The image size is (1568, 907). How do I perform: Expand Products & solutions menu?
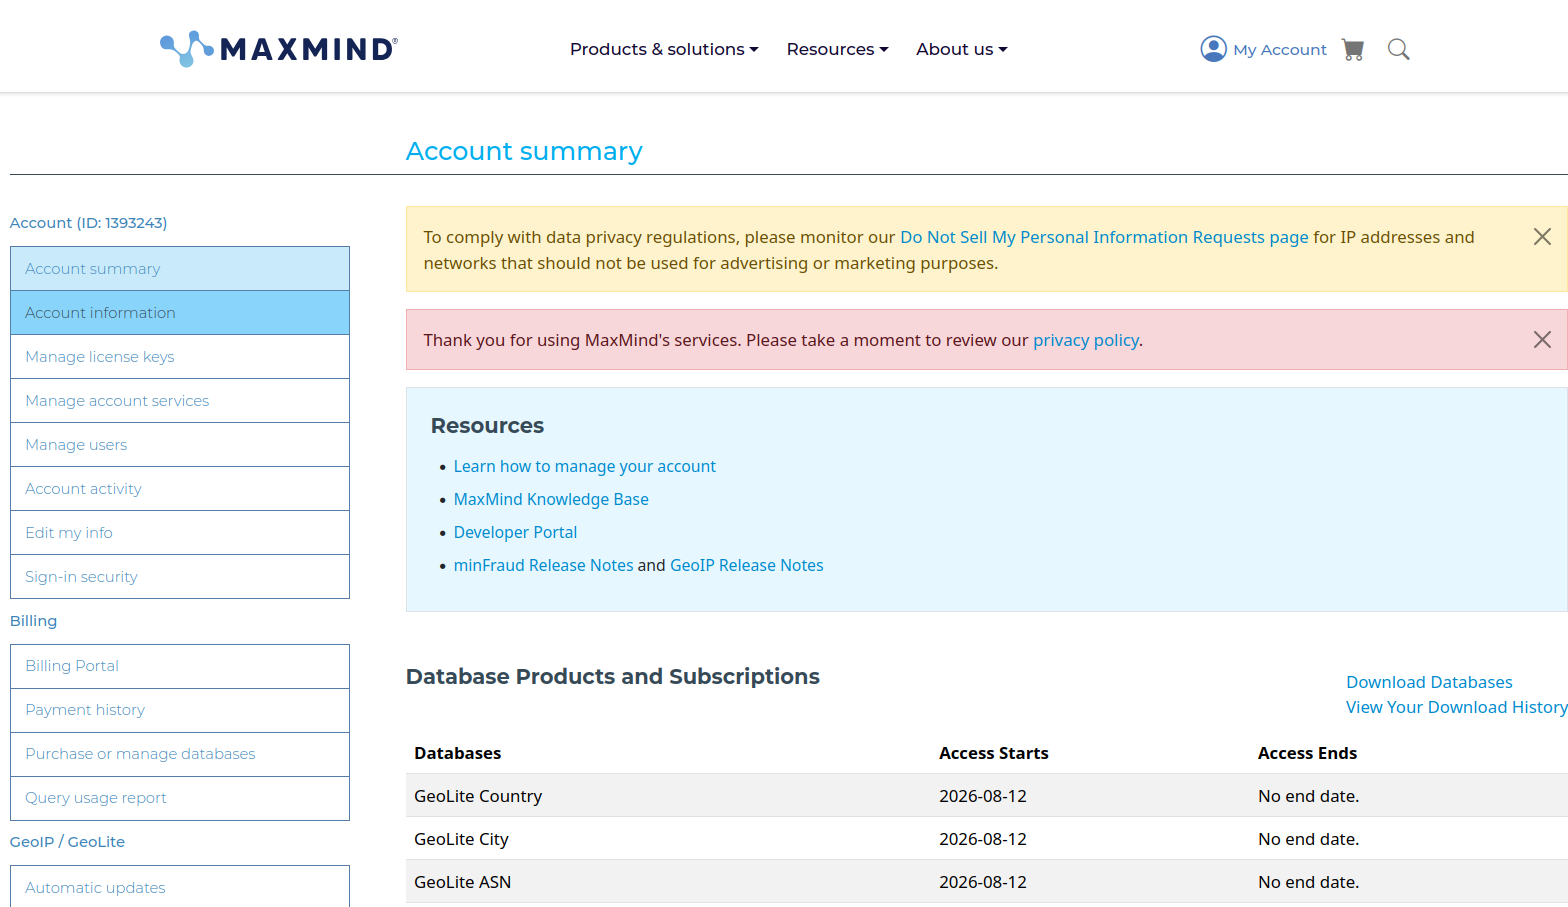(664, 49)
